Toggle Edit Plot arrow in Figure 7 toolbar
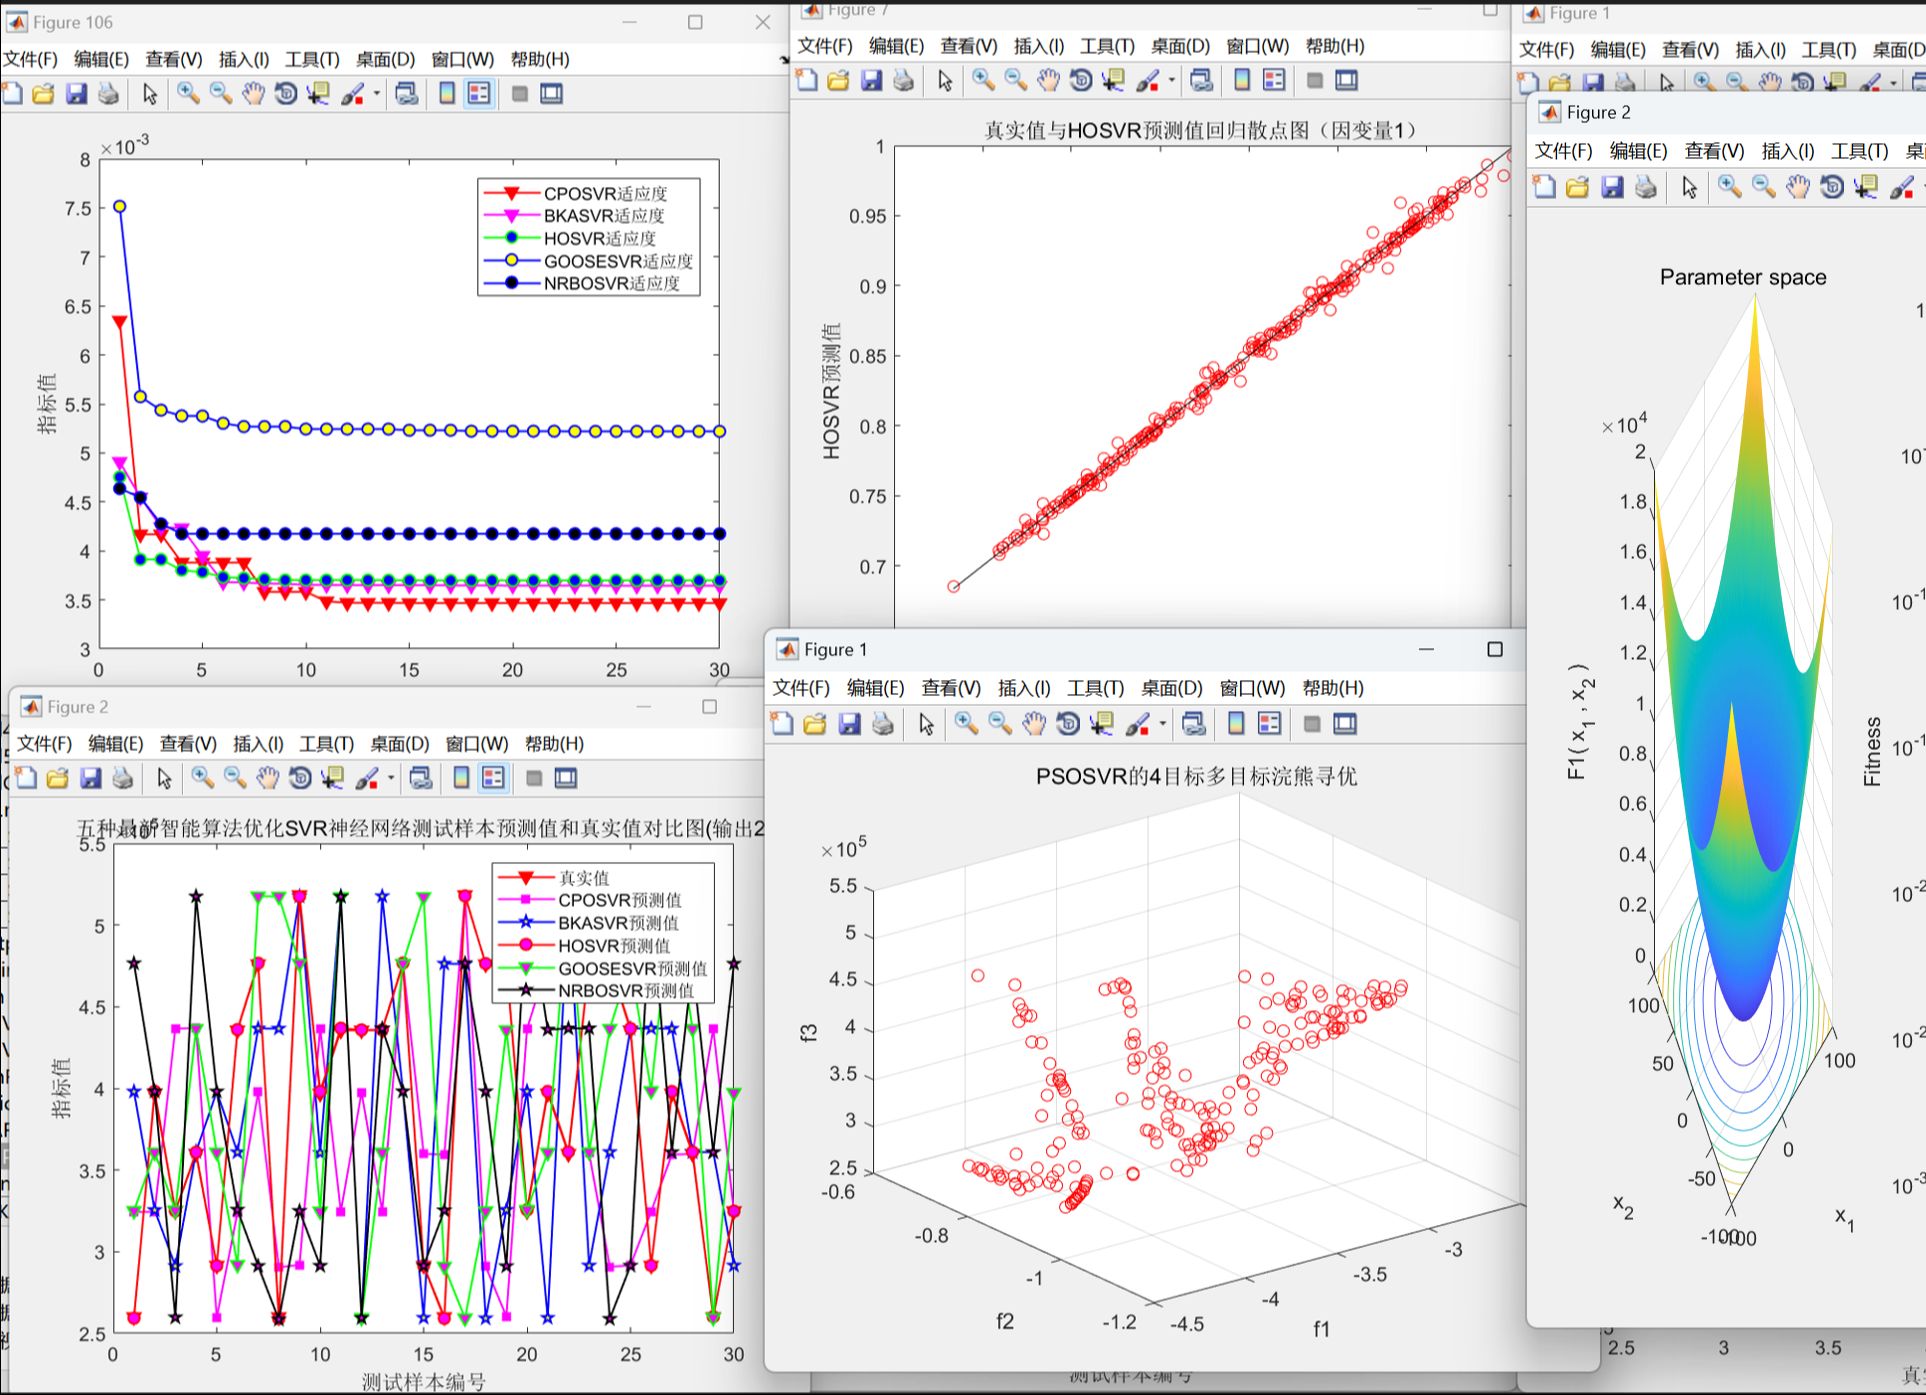The image size is (1926, 1395). [x=945, y=81]
